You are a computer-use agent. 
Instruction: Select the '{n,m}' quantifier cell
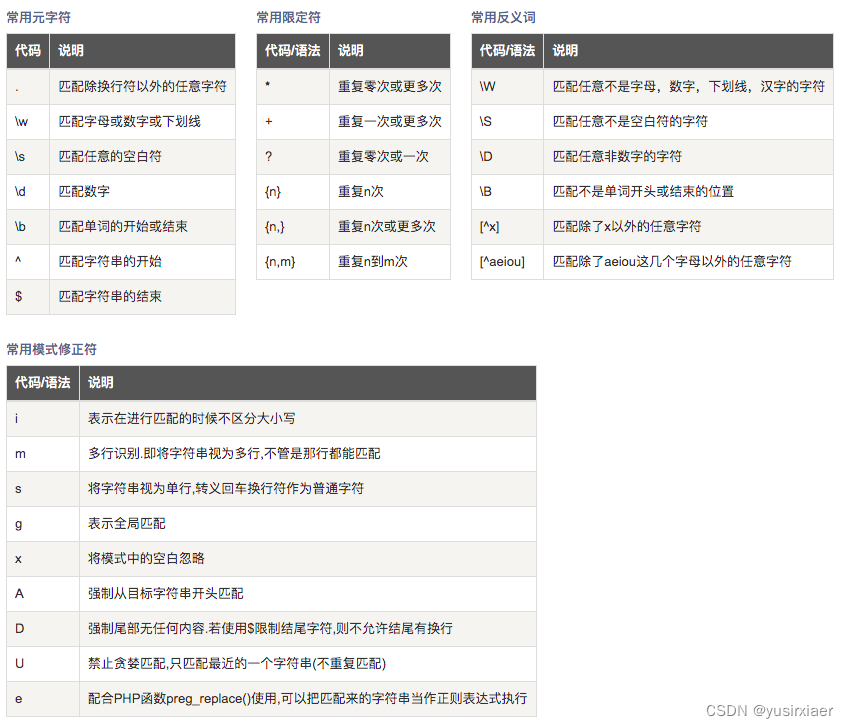[x=293, y=262]
